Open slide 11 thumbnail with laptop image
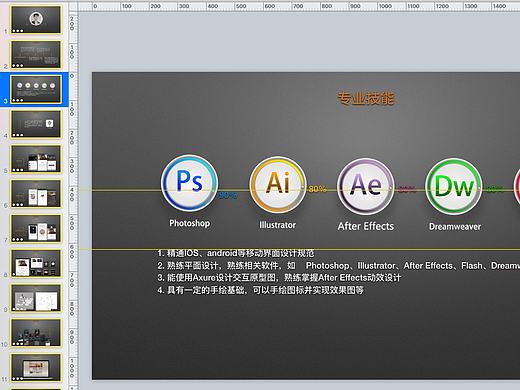This screenshot has height=390, width=520. click(36, 367)
